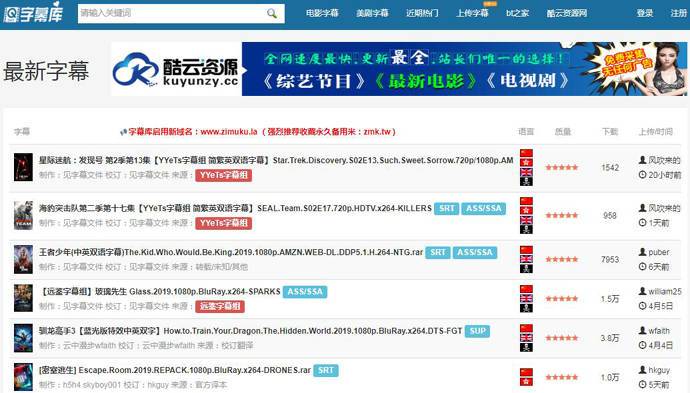Click SRT badge in Escape Room row
Viewport: 690px width, 393px height.
coord(326,371)
